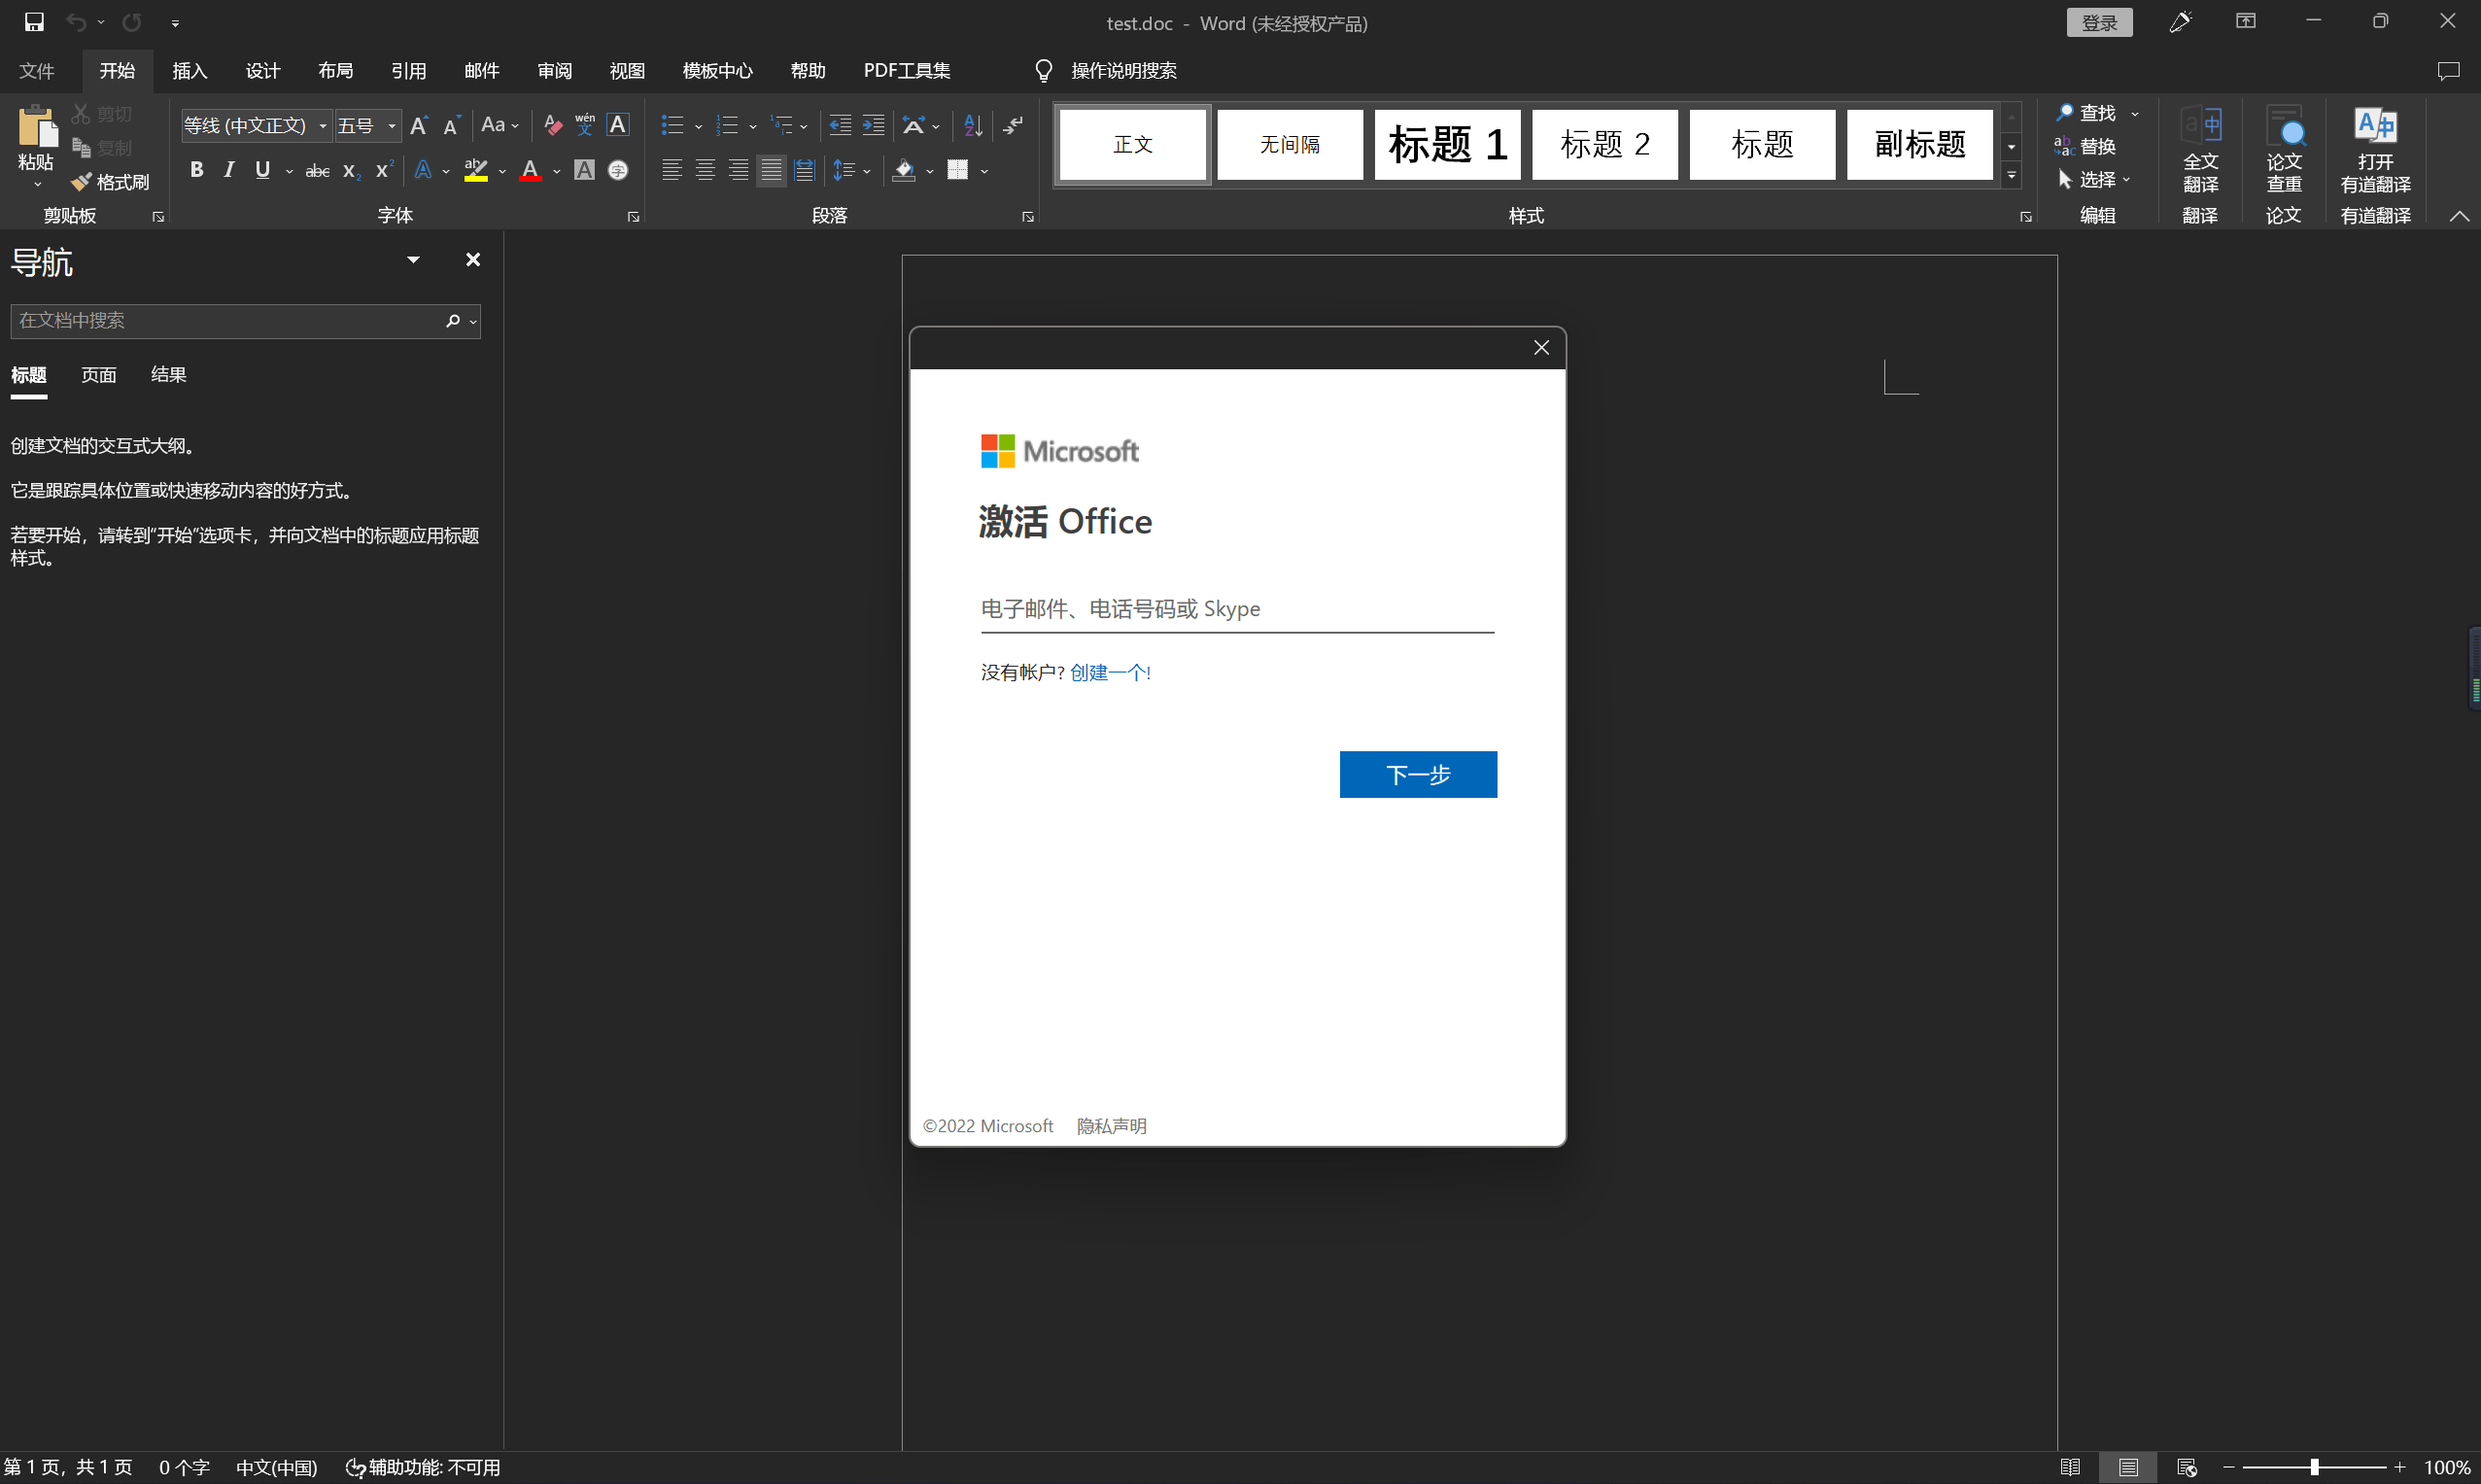
Task: Open the Pages tab in Navigation pane
Action: pos(98,375)
